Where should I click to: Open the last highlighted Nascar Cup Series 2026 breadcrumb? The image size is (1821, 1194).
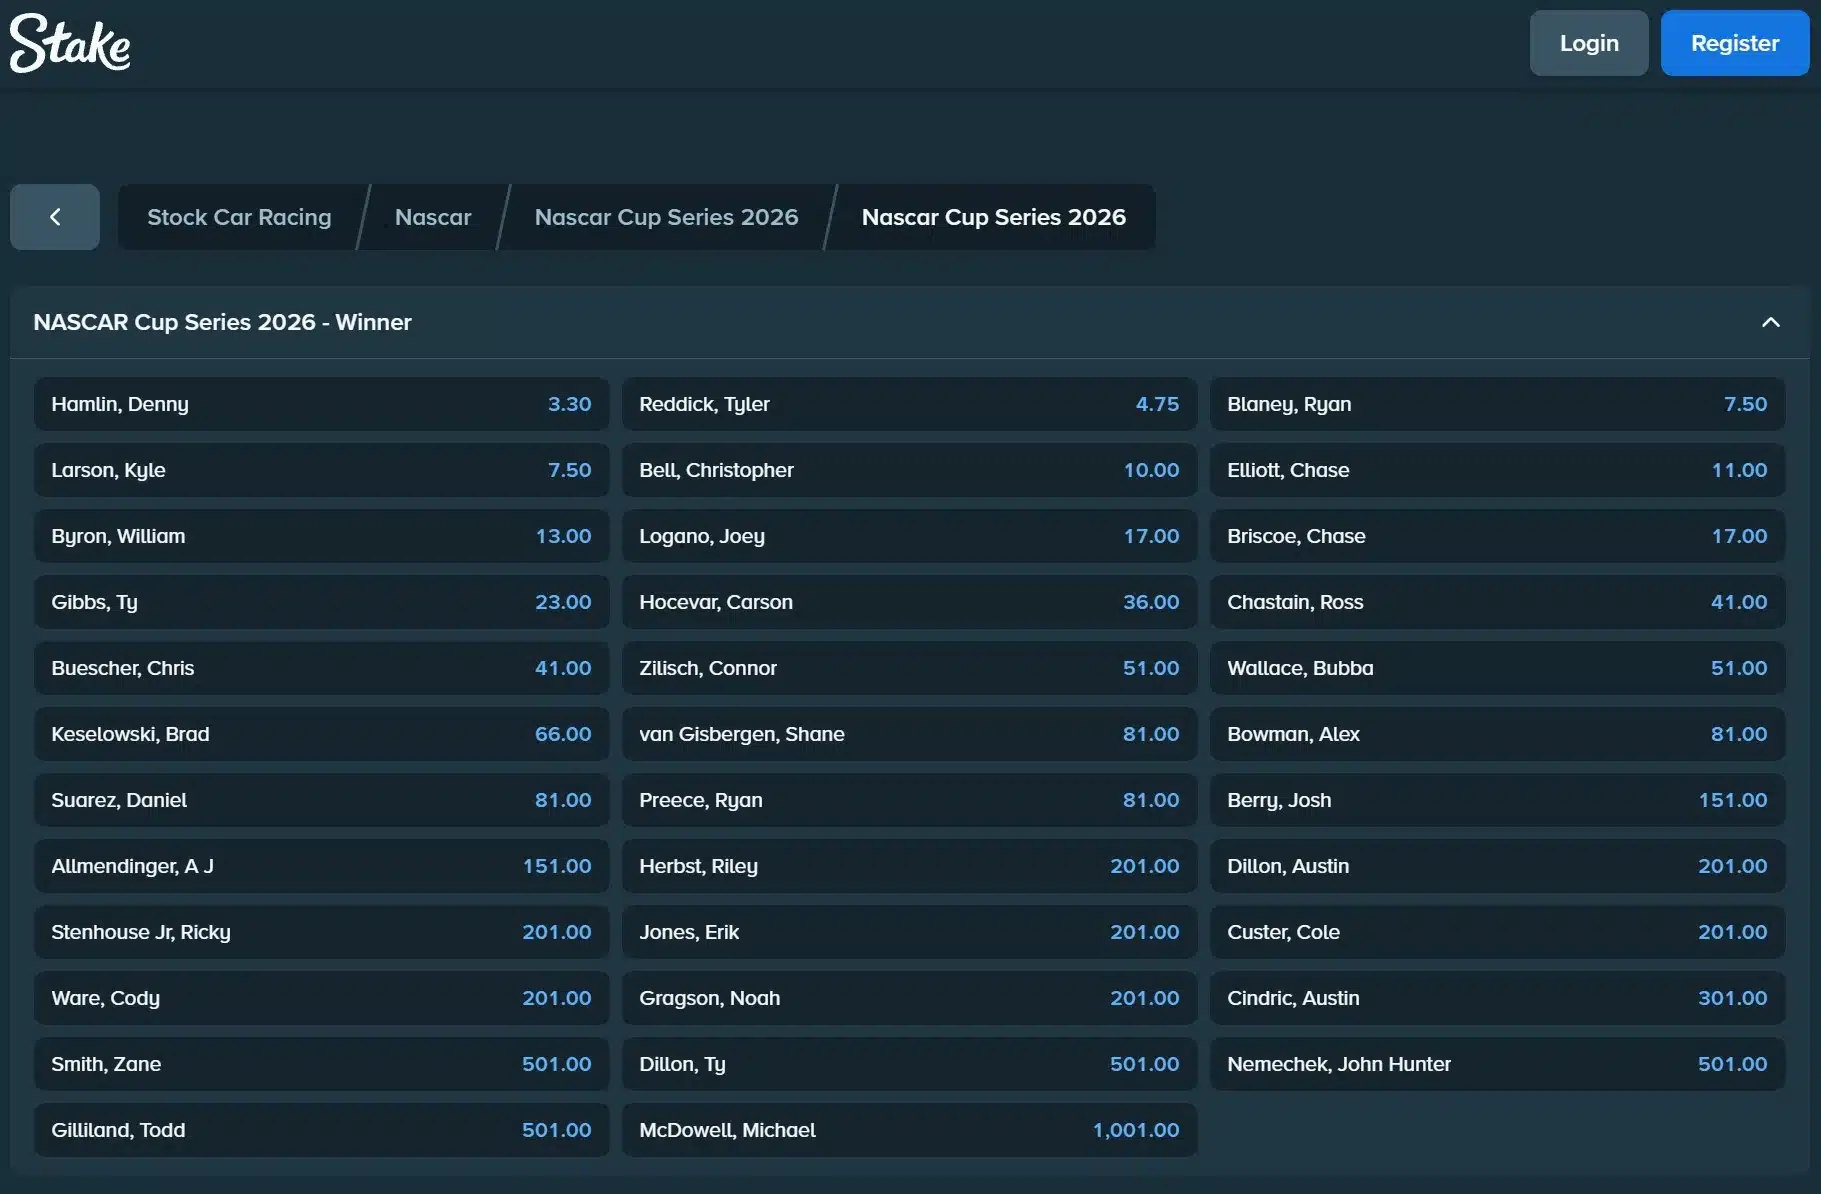[x=994, y=217]
